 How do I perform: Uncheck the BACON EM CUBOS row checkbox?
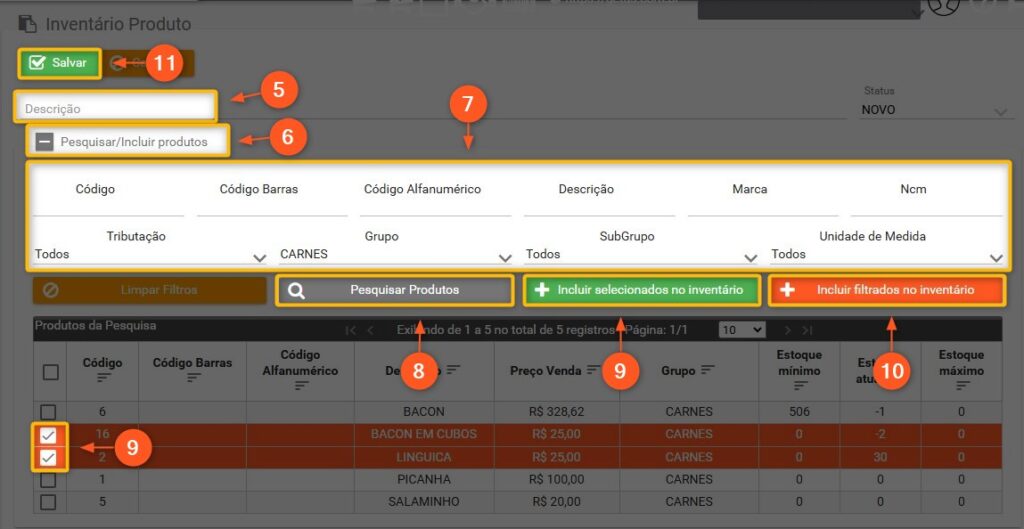pyautogui.click(x=48, y=435)
